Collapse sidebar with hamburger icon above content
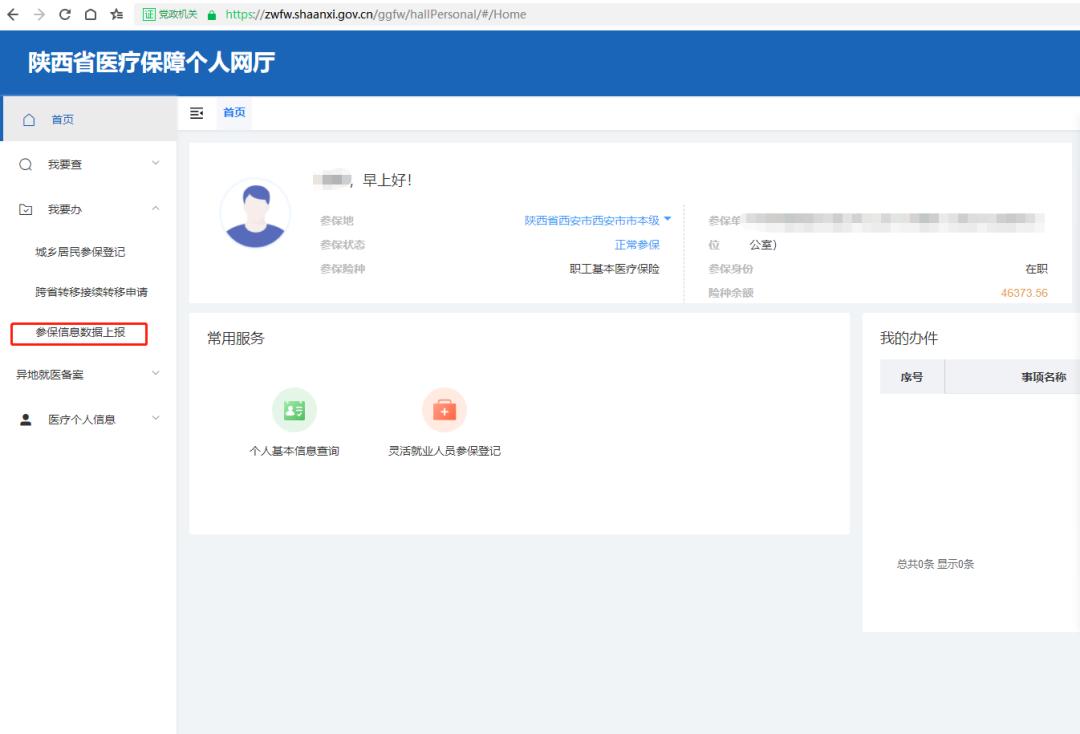 (198, 113)
